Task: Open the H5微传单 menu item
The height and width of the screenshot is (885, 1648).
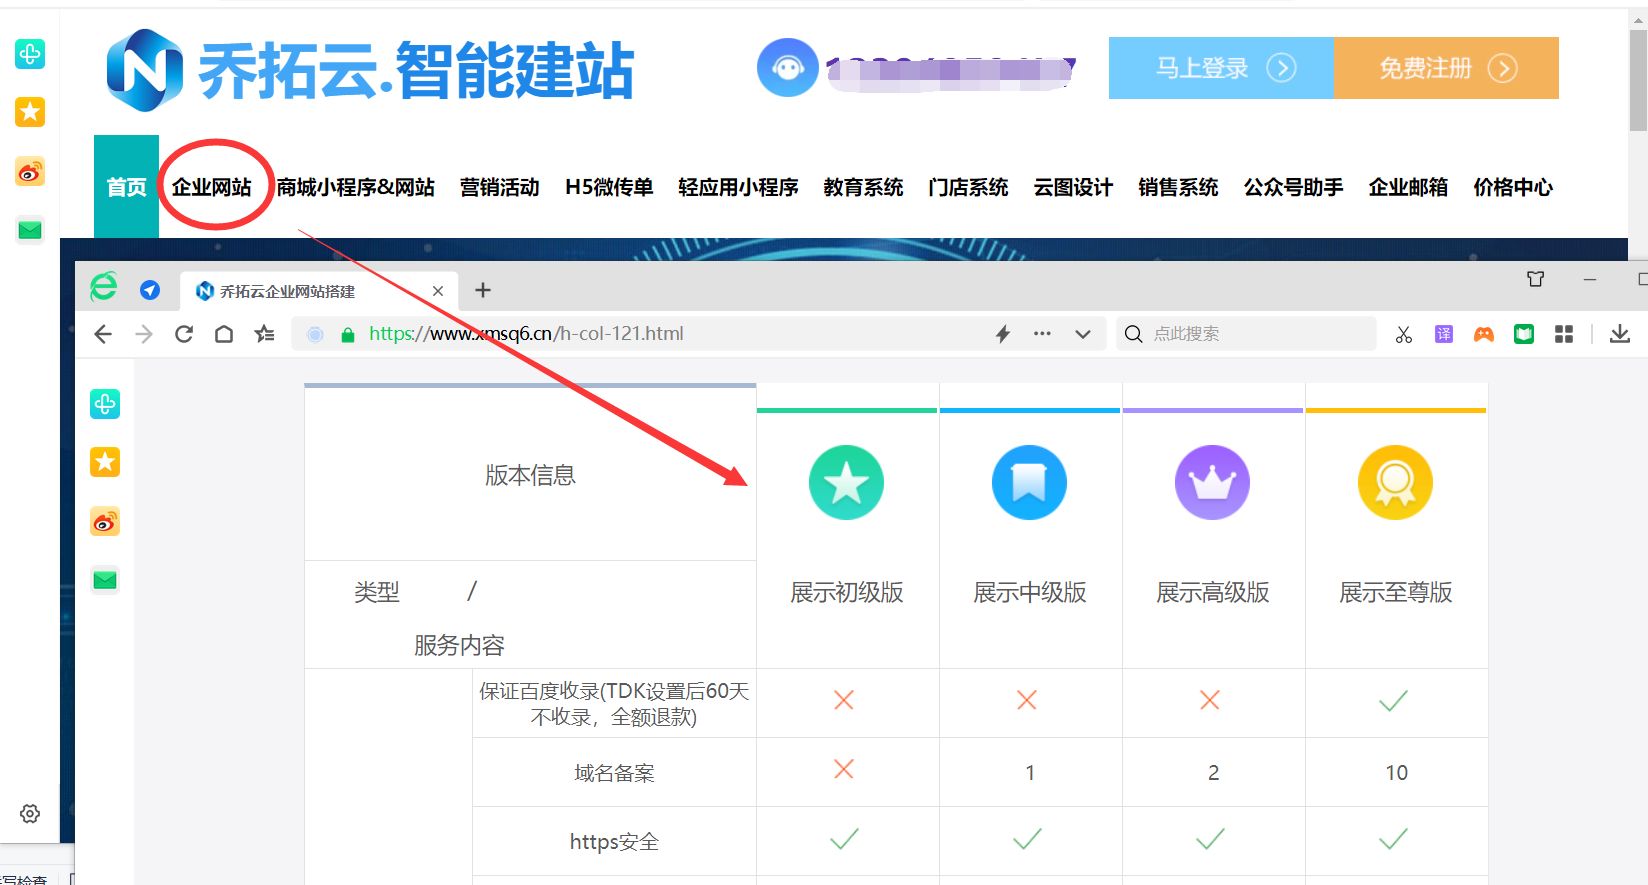Action: [x=609, y=187]
